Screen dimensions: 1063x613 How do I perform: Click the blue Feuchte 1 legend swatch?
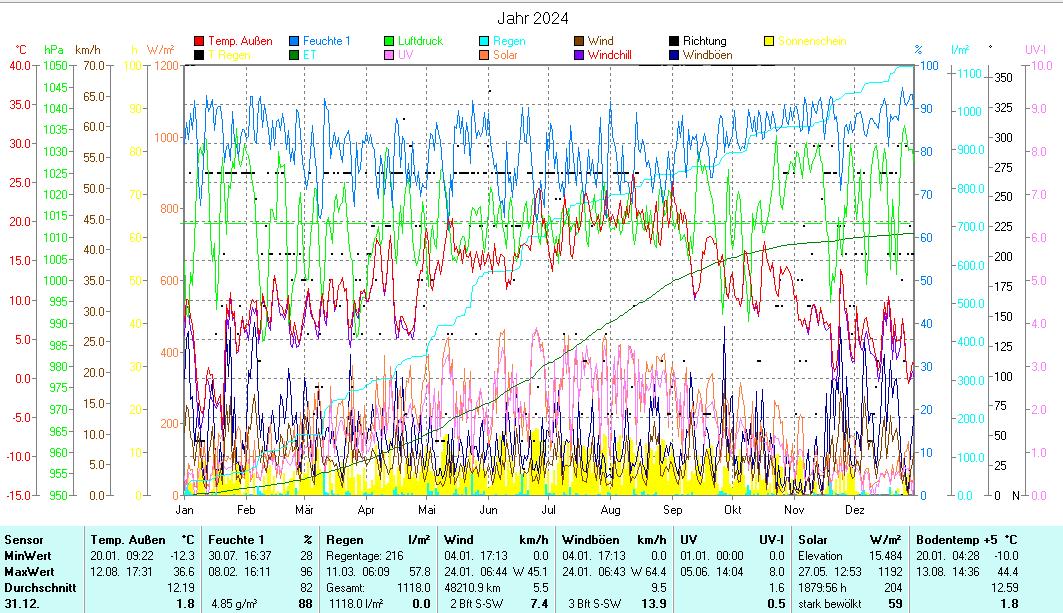click(294, 41)
